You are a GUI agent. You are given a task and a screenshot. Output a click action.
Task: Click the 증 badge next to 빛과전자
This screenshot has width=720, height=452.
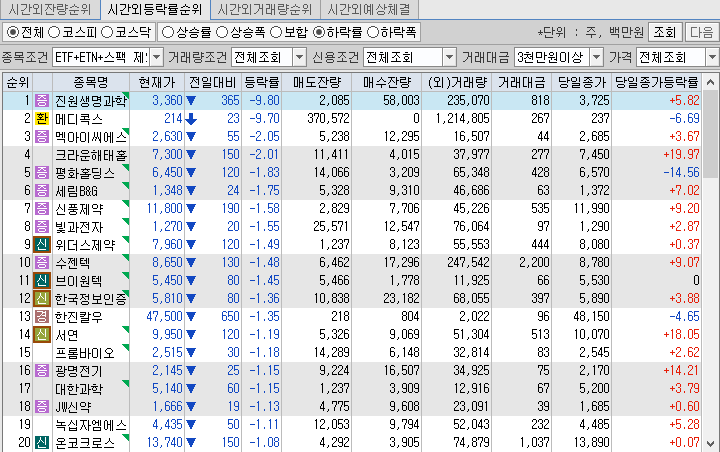coord(42,226)
